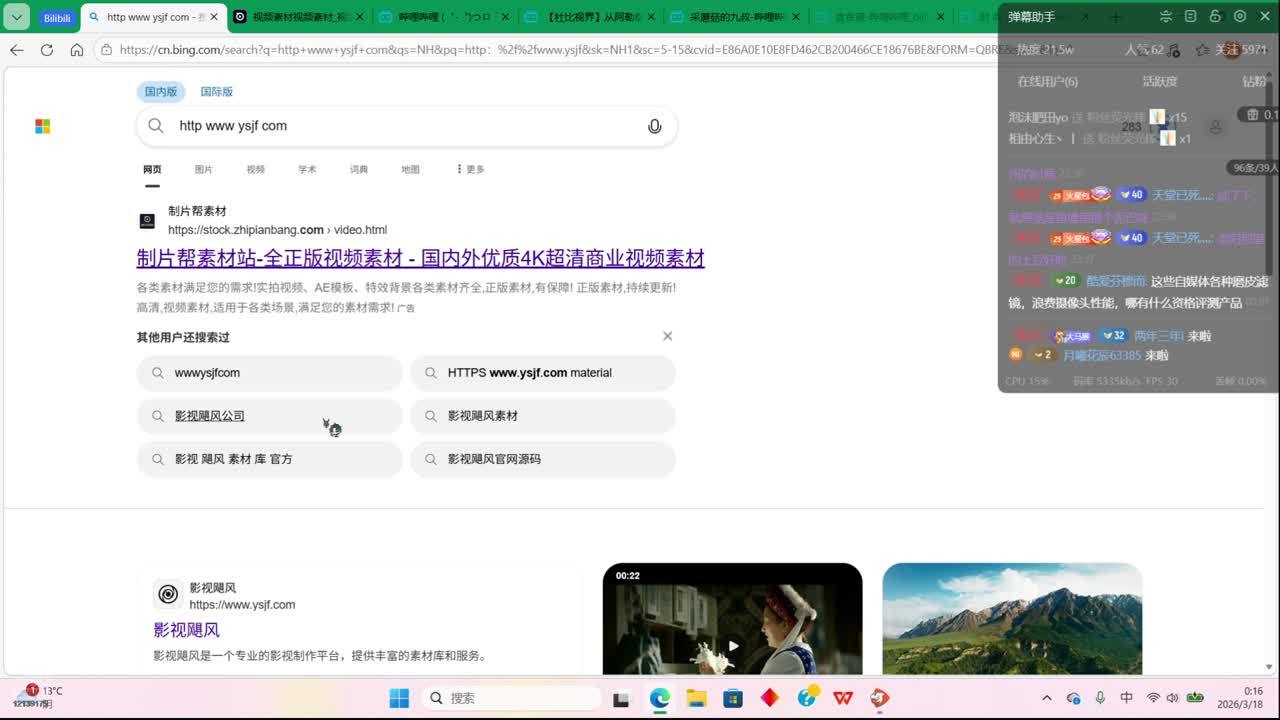Open the 制片帮素材站 result headline link
1280x720 pixels.
point(420,258)
